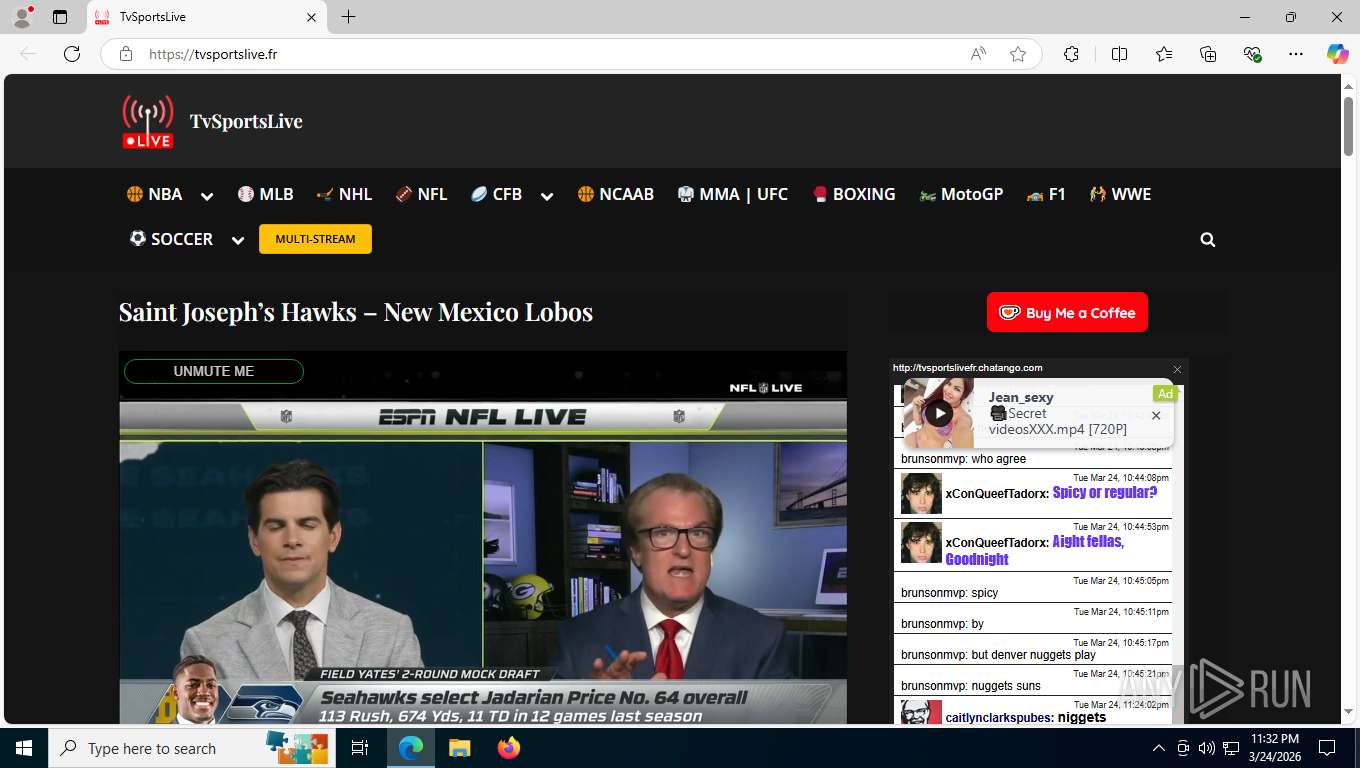
Task: Open the notifications center icon
Action: click(x=1327, y=748)
